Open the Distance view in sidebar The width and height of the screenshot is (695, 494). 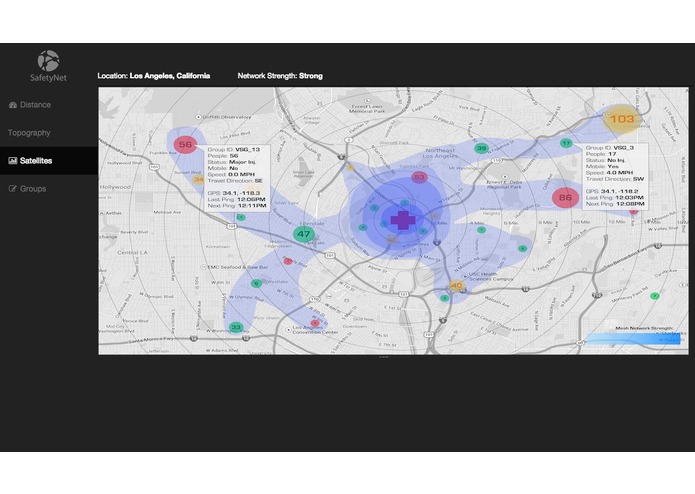point(30,105)
